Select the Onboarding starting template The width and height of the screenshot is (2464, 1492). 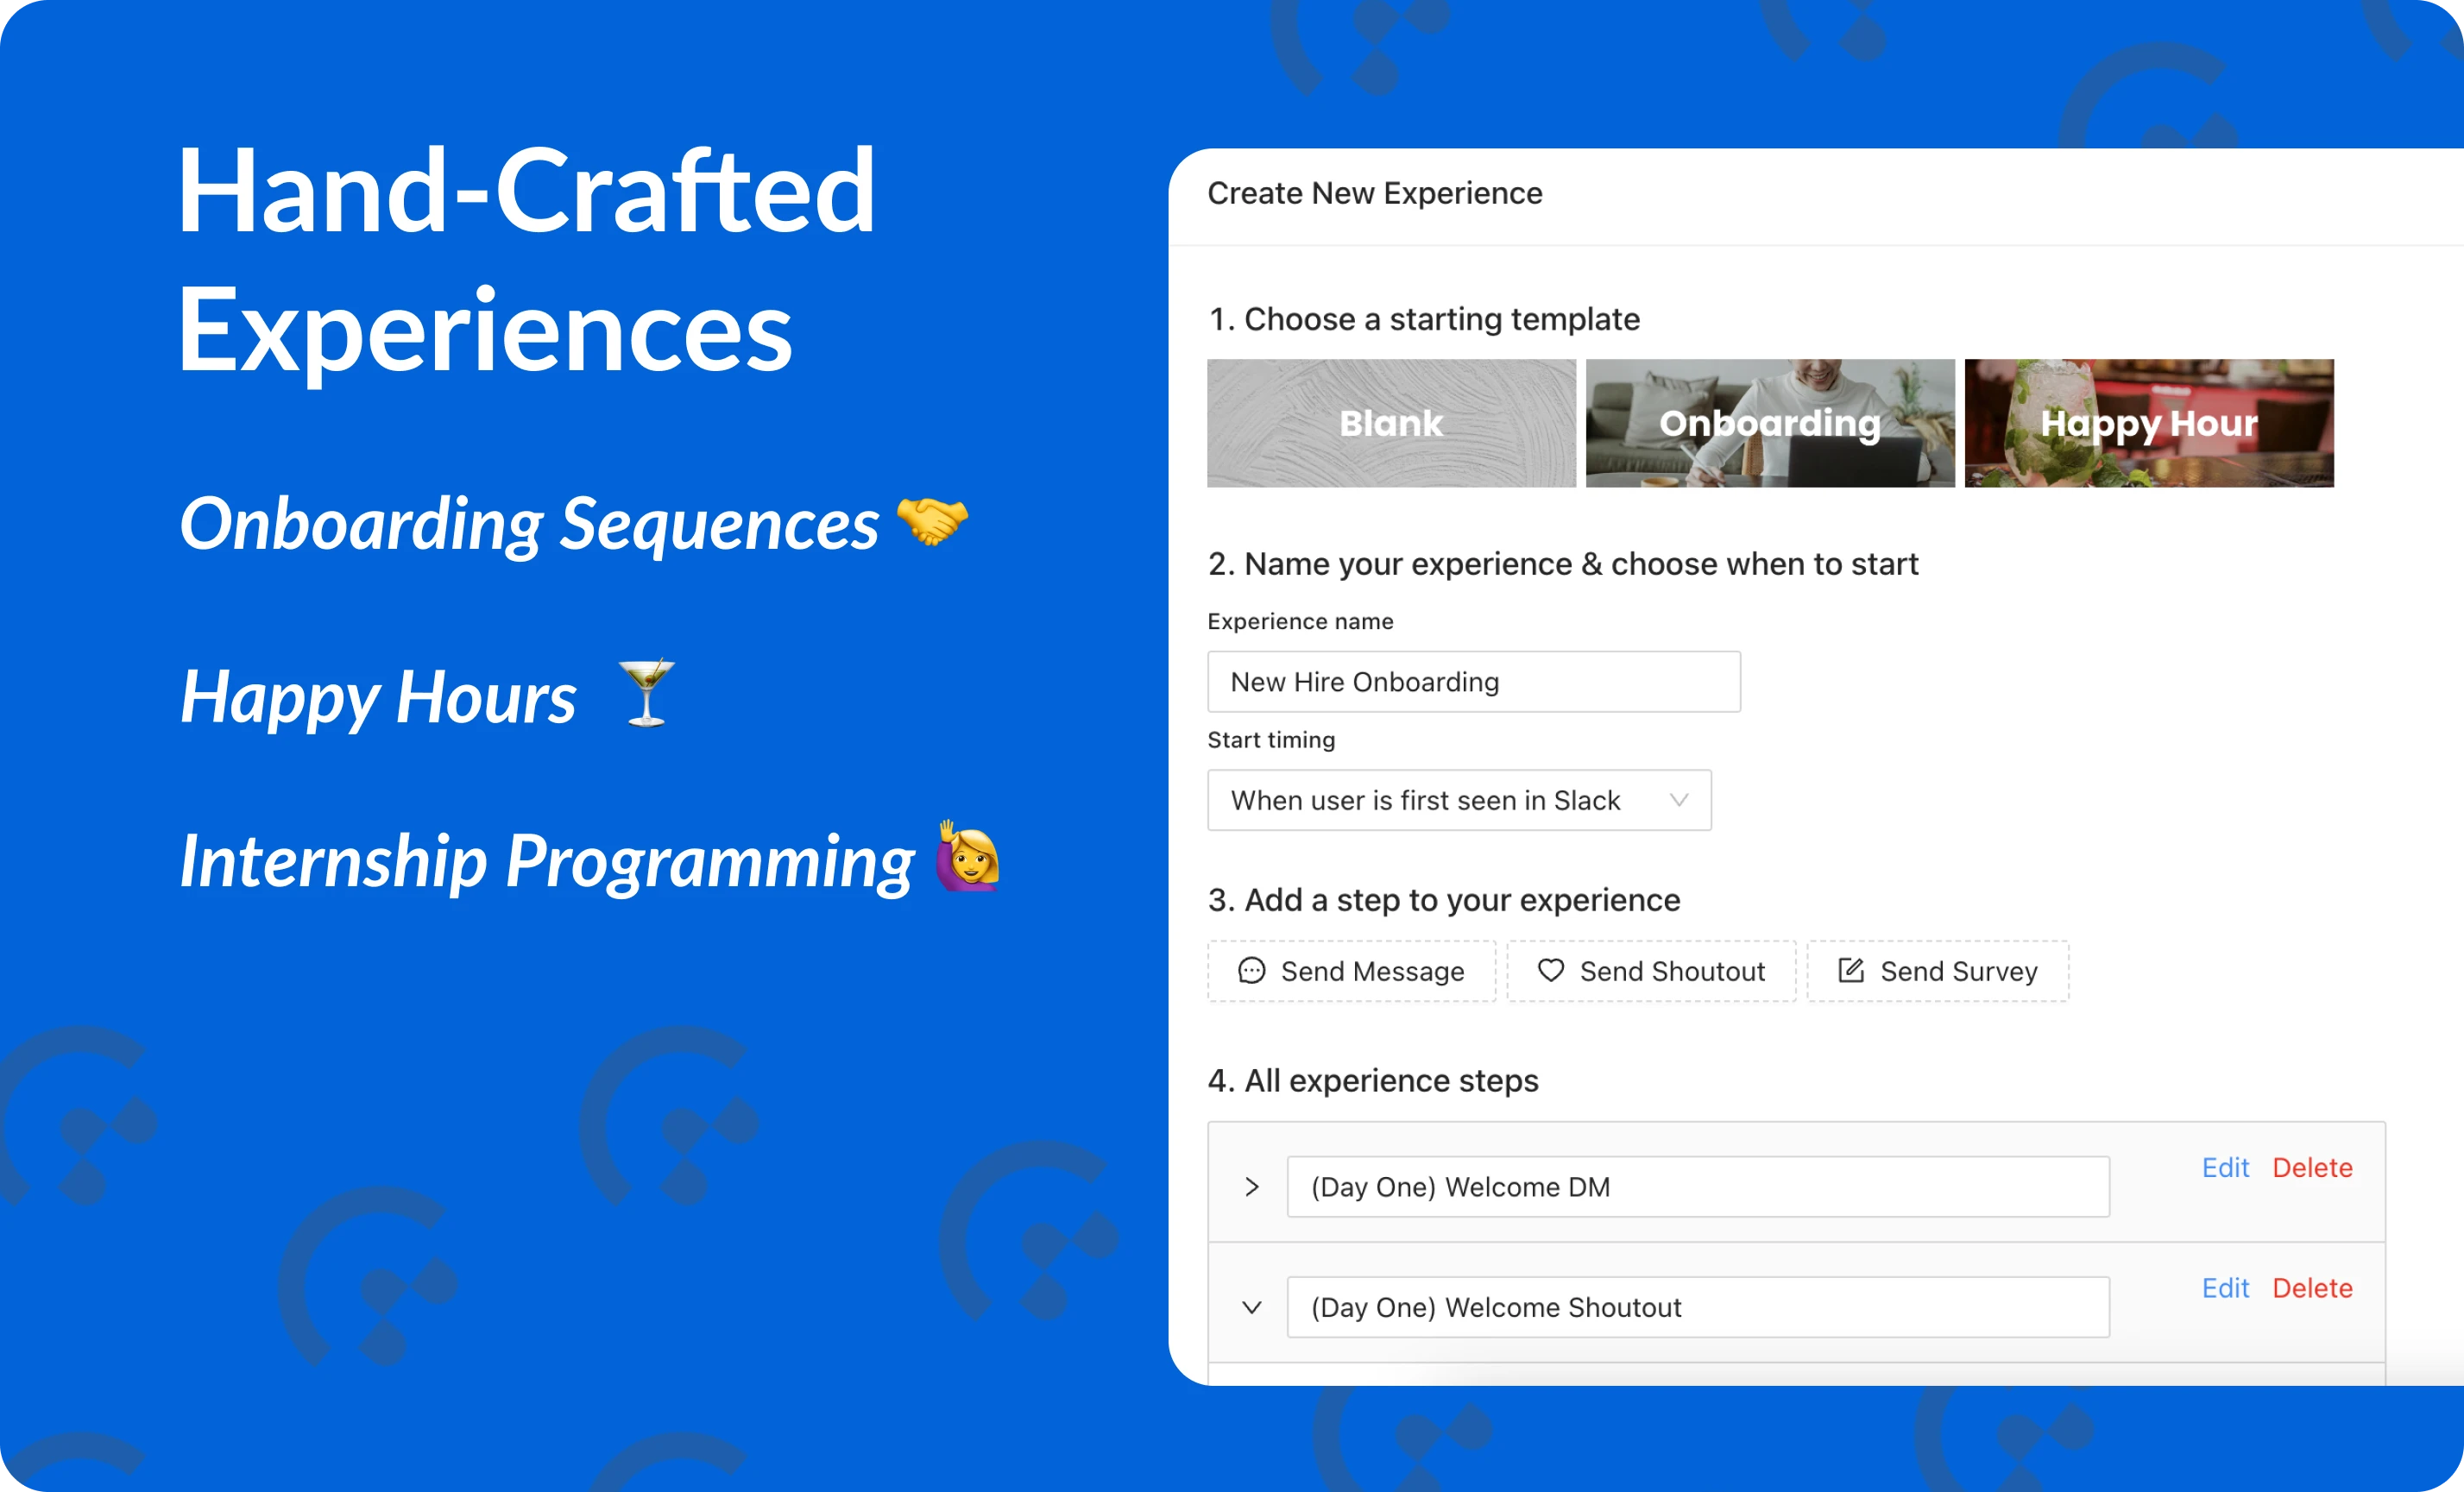click(x=1768, y=420)
